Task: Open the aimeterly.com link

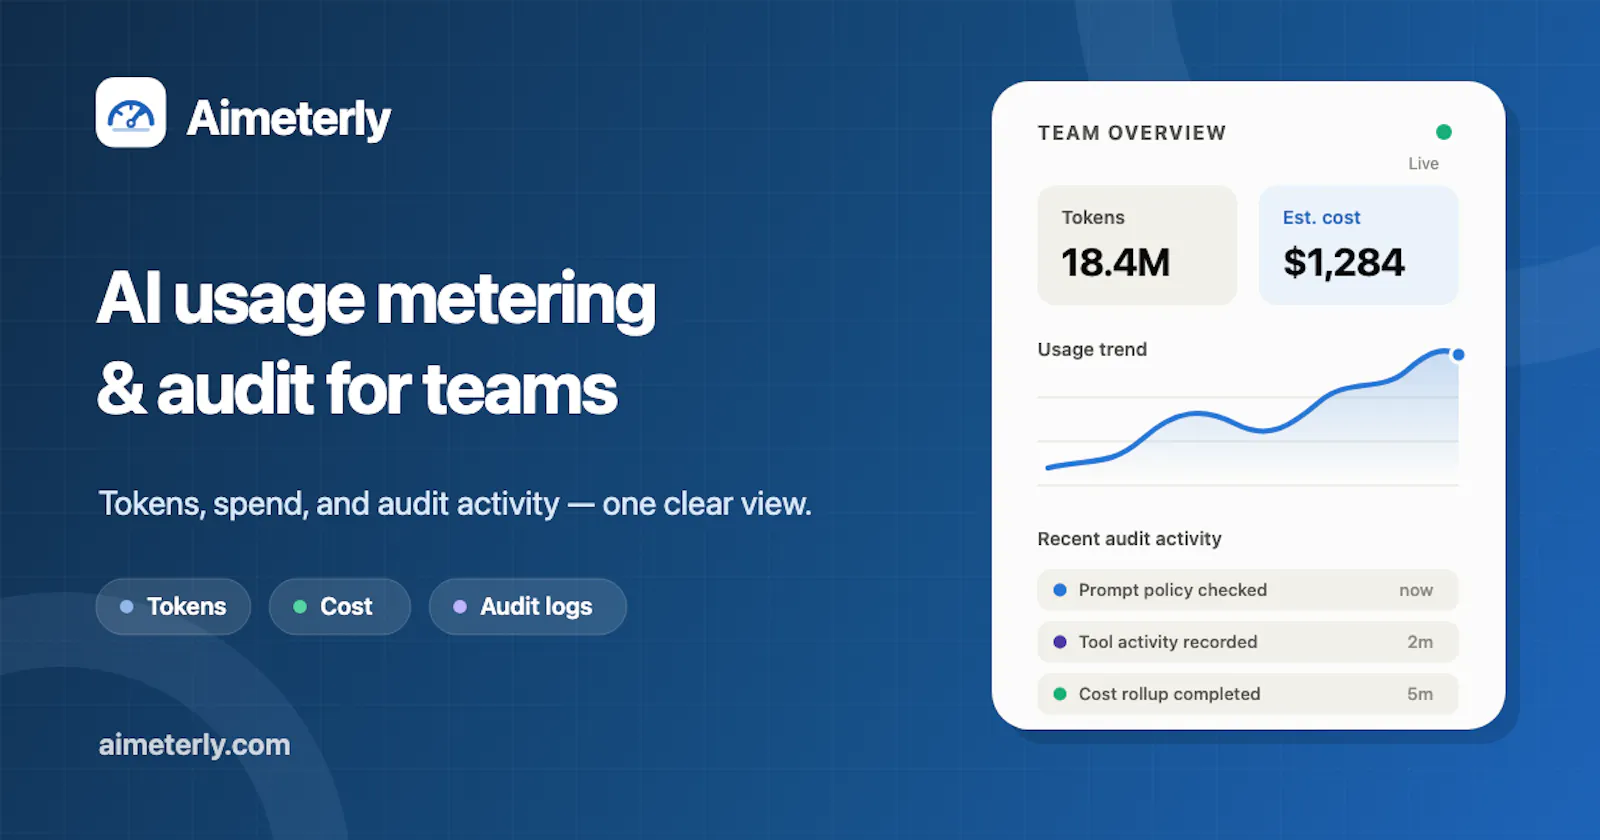Action: point(194,745)
